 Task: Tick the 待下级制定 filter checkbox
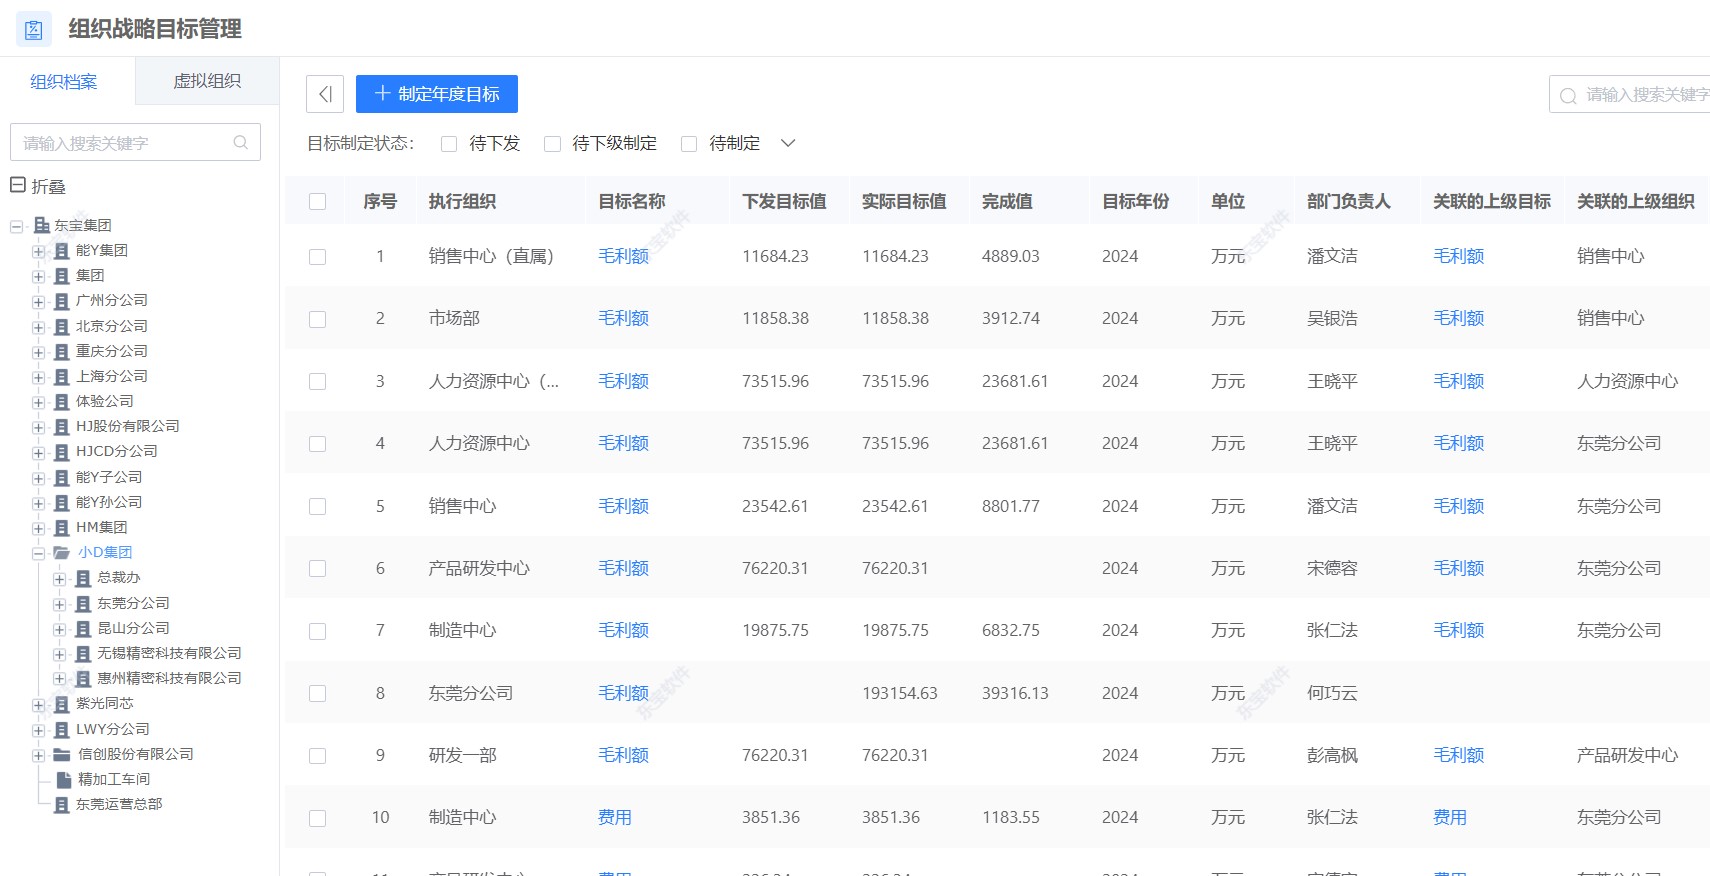(552, 144)
